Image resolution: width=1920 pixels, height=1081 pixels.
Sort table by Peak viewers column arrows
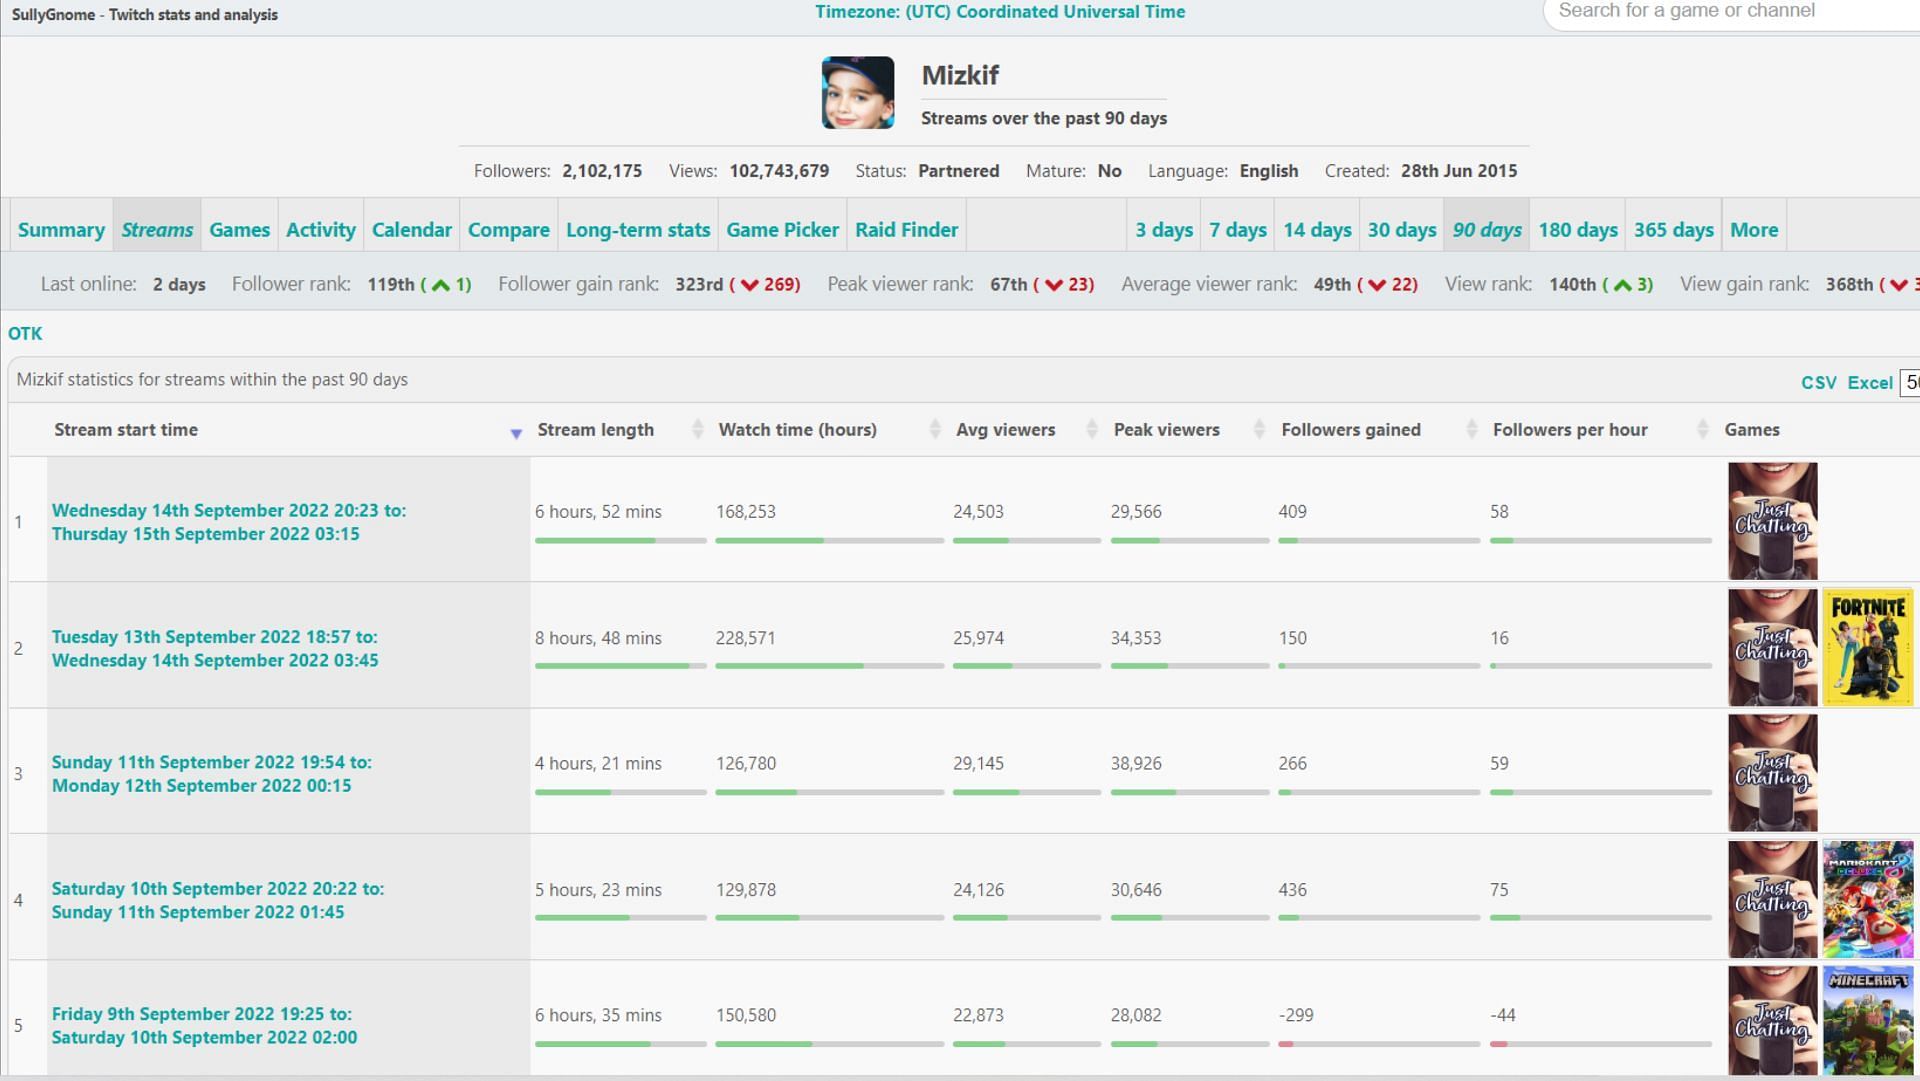click(x=1258, y=430)
